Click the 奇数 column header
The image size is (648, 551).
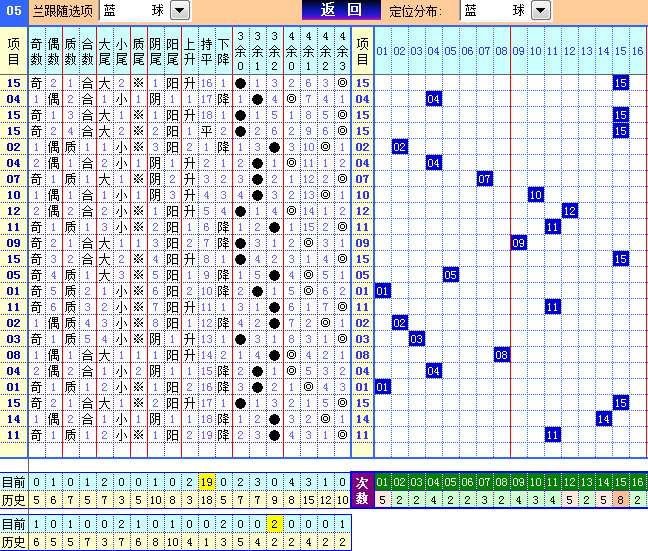[36, 51]
